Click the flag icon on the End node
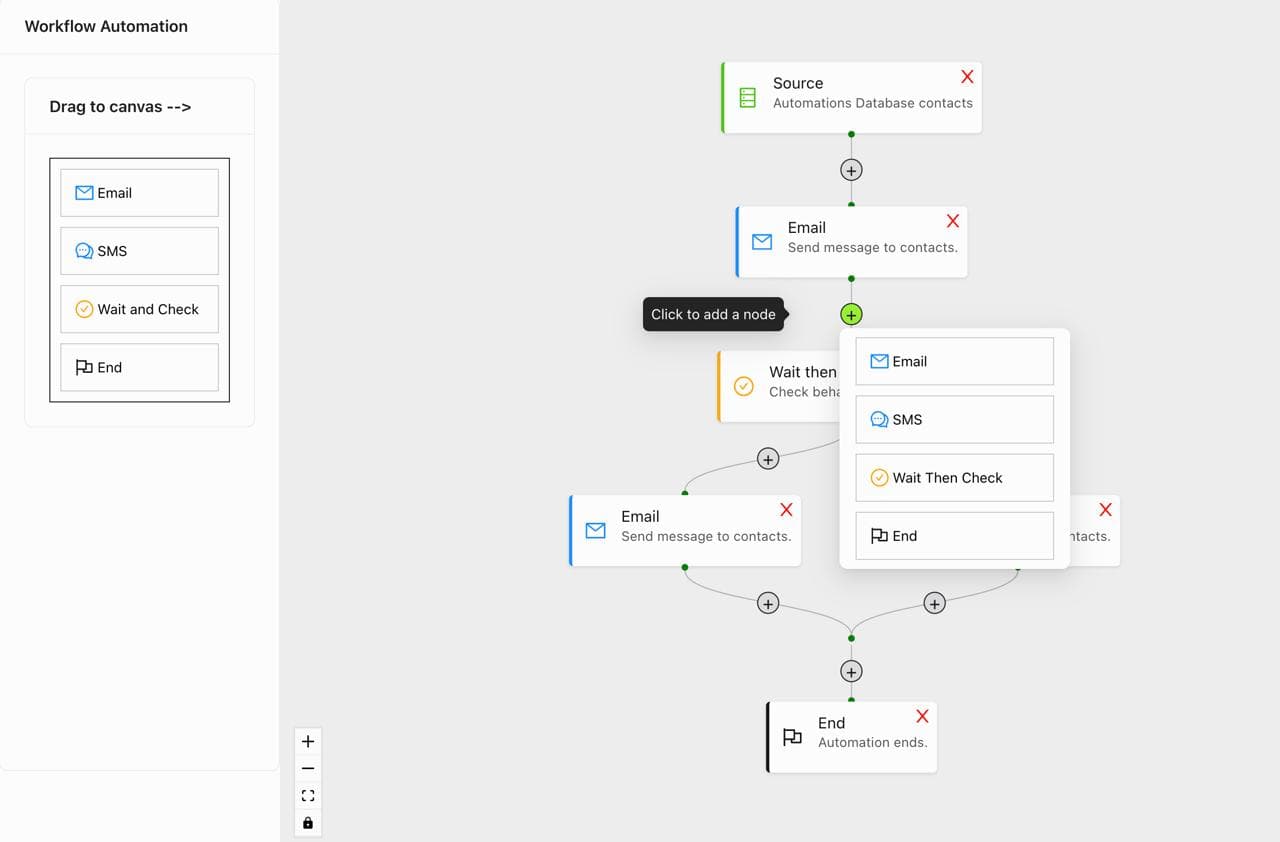 [x=793, y=736]
